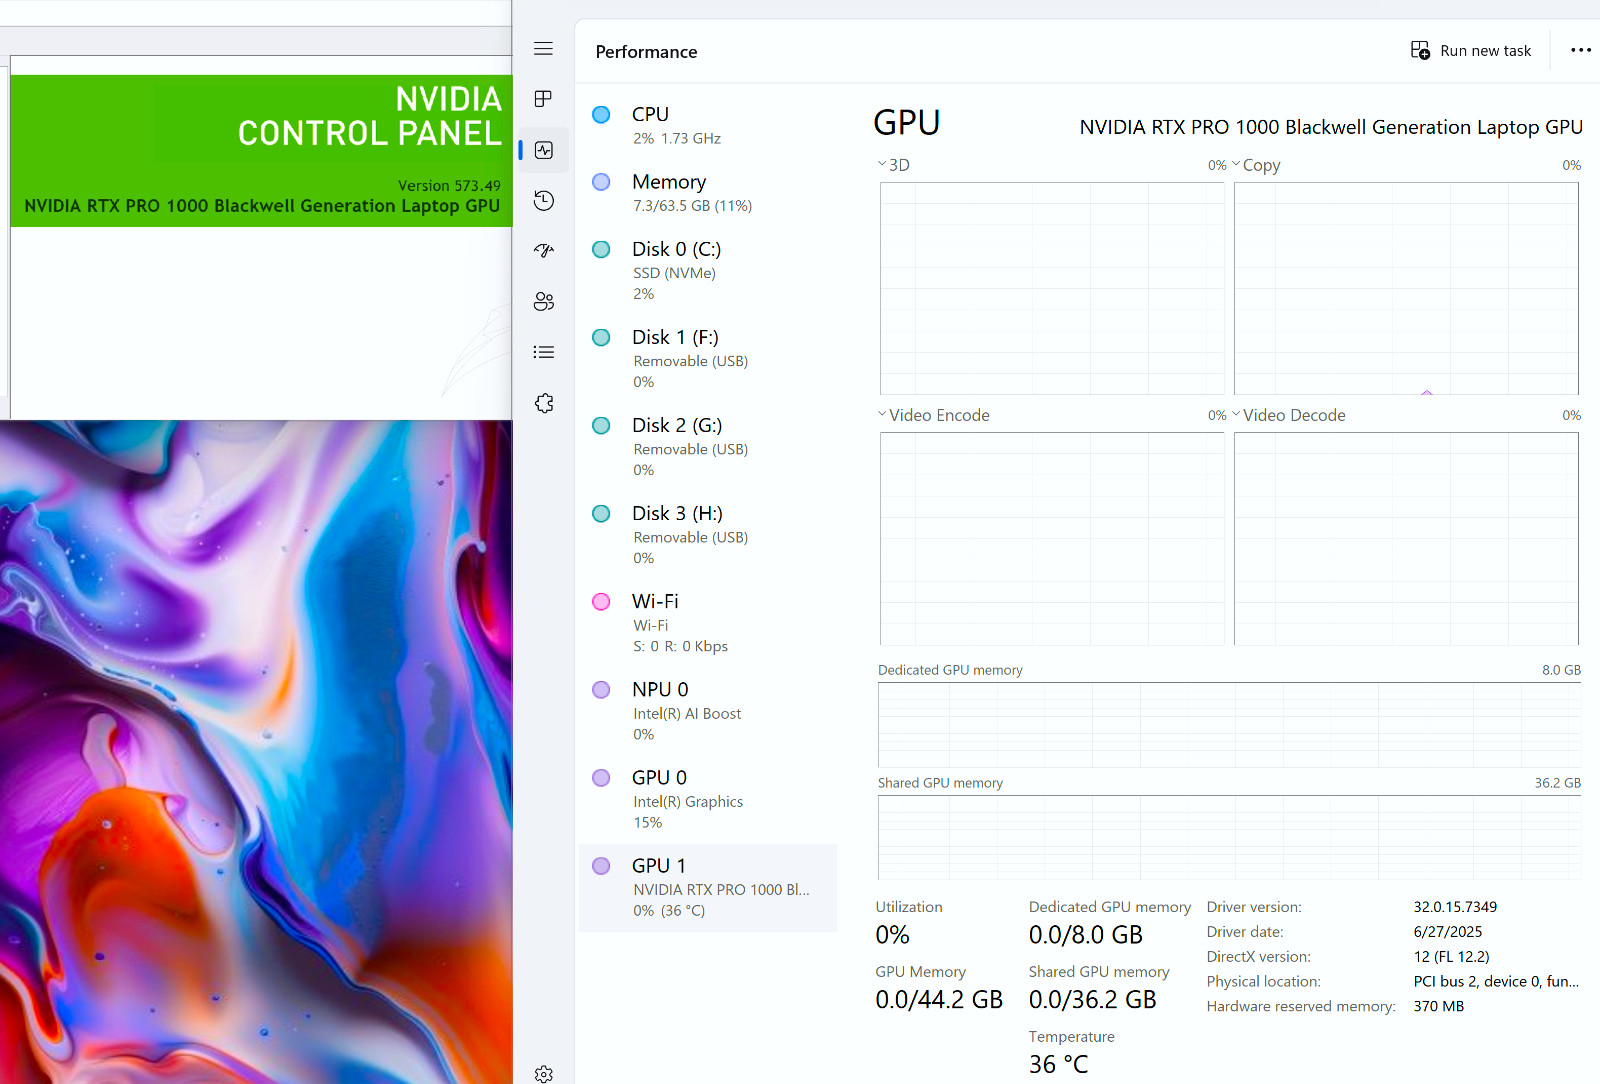Click the Wi-Fi pink circle indicator
Image resolution: width=1600 pixels, height=1084 pixels.
601,601
